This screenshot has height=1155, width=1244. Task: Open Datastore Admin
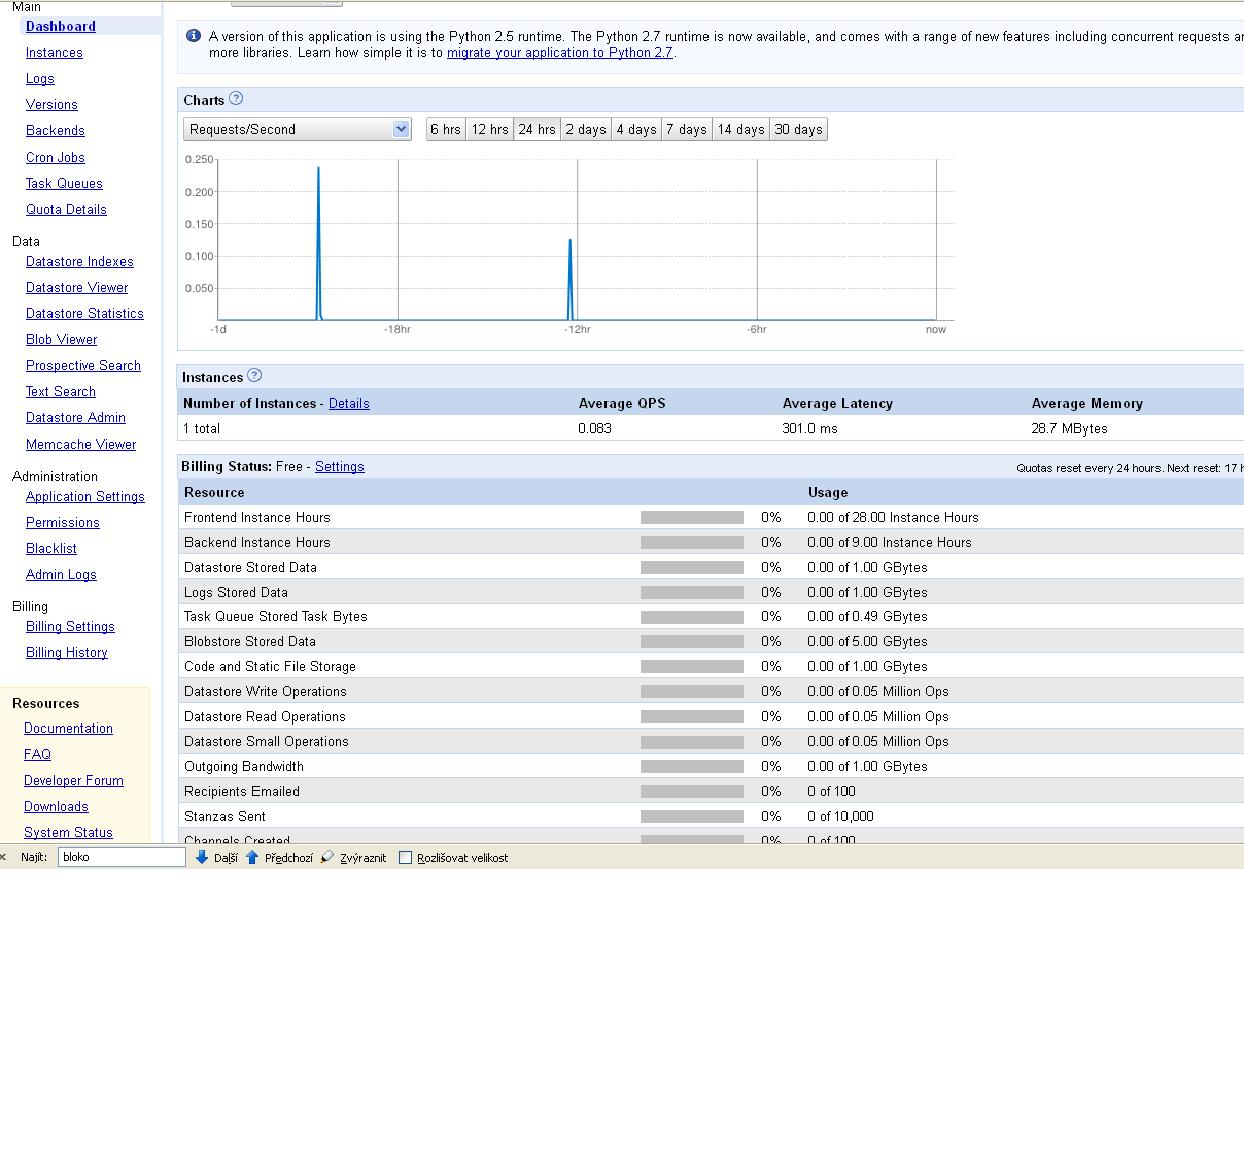pos(76,417)
